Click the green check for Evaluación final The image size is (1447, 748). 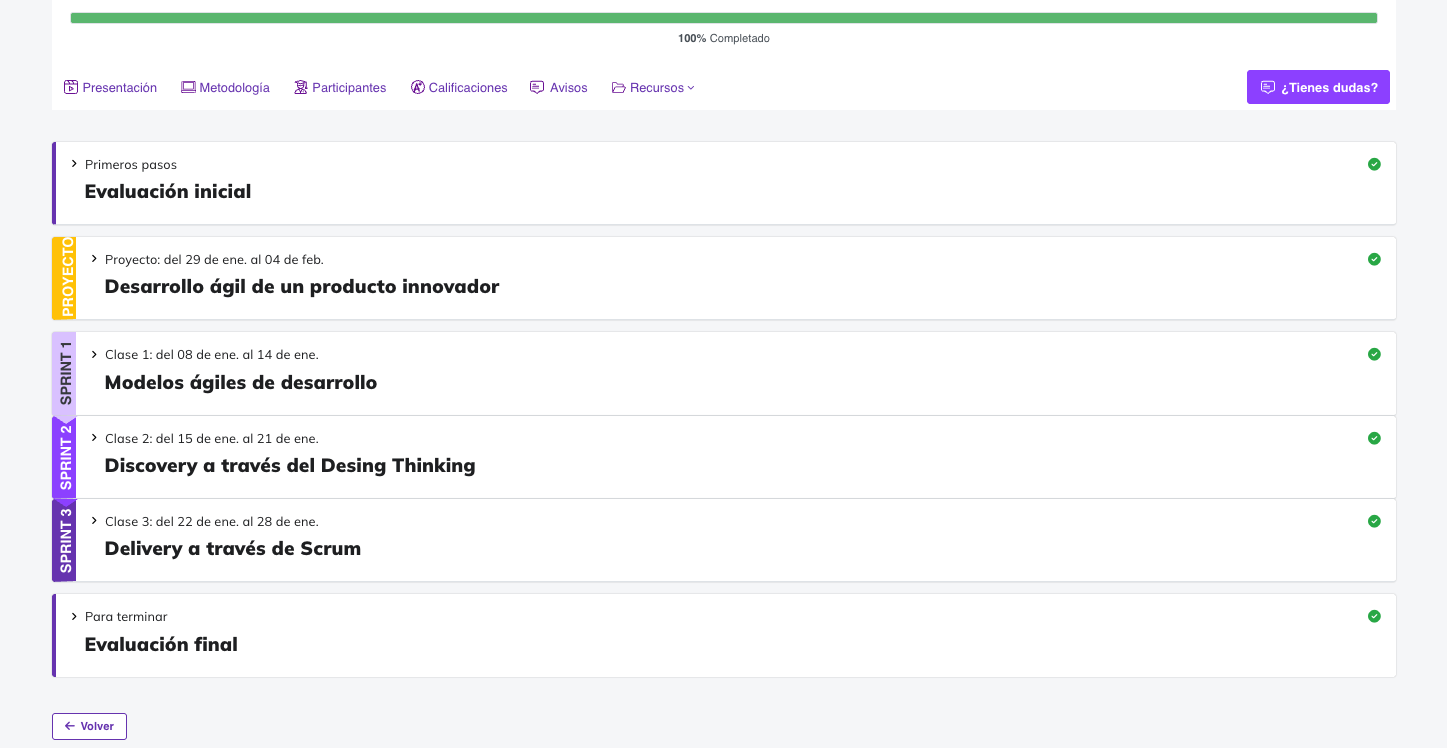click(x=1374, y=616)
